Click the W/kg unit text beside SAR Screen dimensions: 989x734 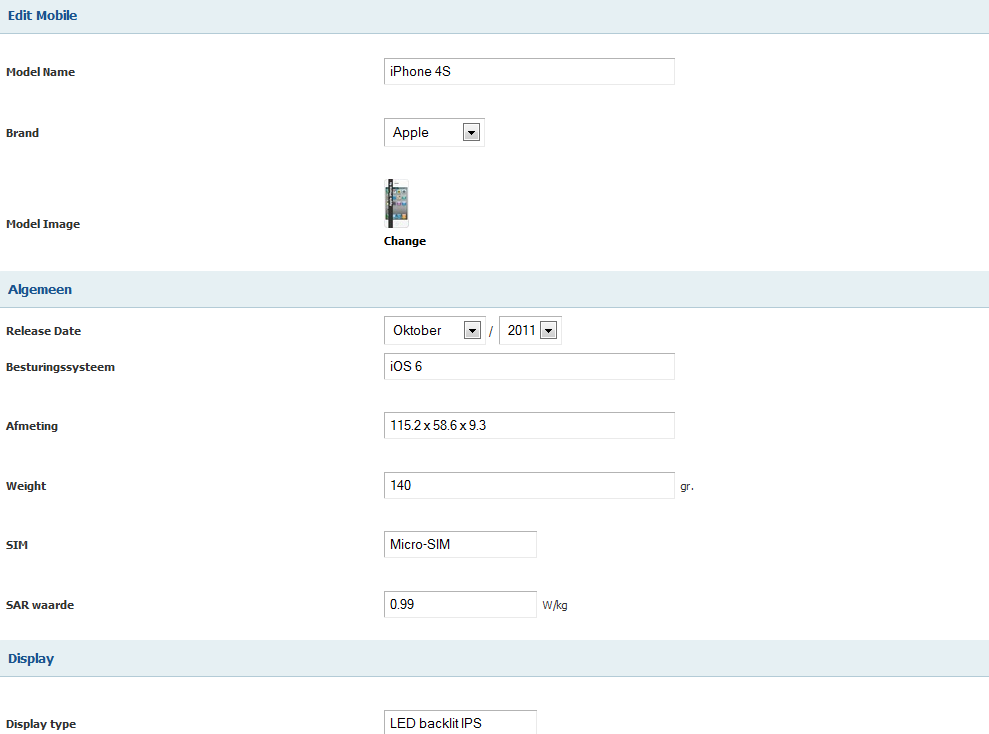coord(555,605)
